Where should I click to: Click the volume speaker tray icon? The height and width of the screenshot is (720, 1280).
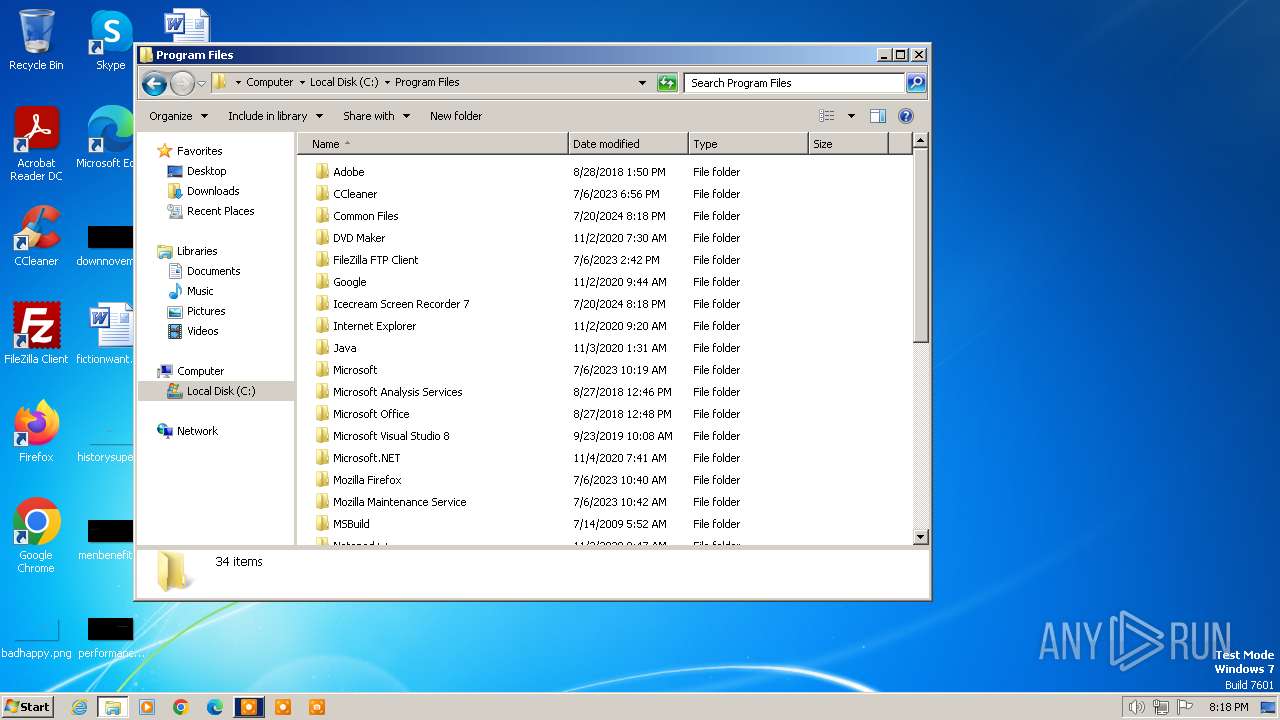coord(1136,707)
